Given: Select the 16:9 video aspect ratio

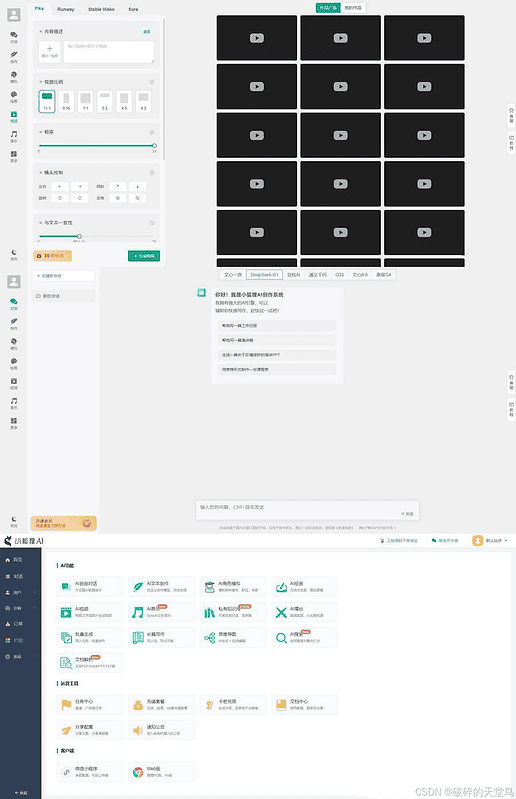Looking at the screenshot, I should click(47, 101).
